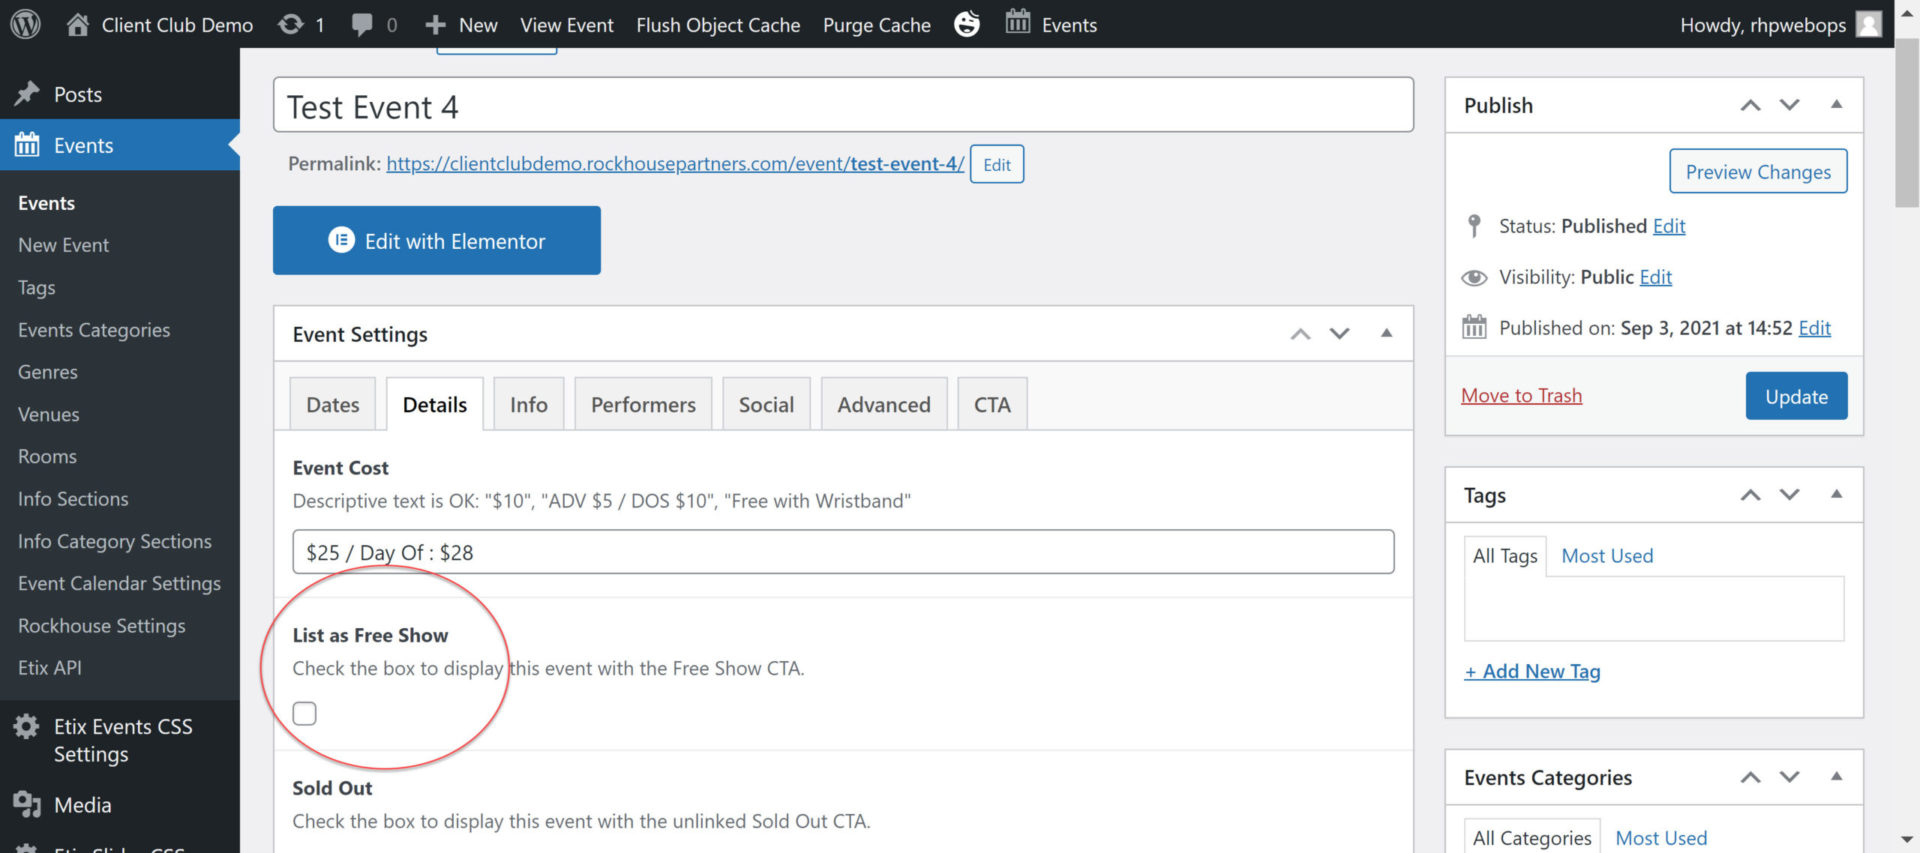
Task: Open the comments bubble icon
Action: (x=362, y=24)
